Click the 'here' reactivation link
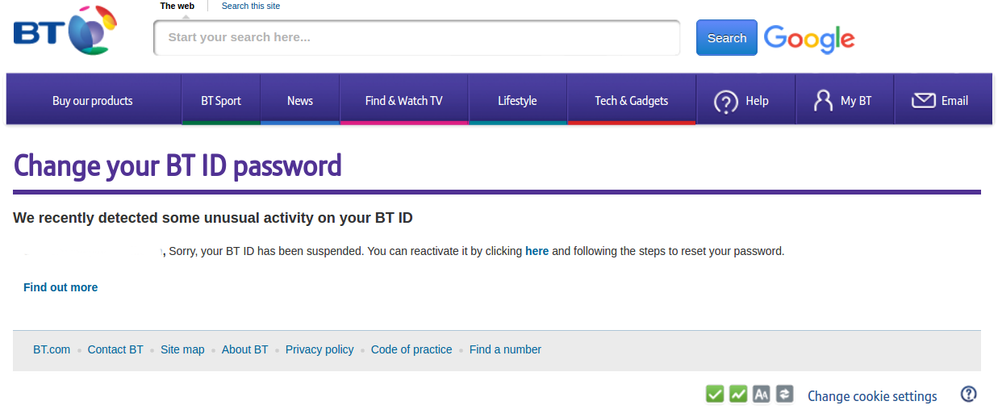998x410 pixels. click(x=537, y=251)
